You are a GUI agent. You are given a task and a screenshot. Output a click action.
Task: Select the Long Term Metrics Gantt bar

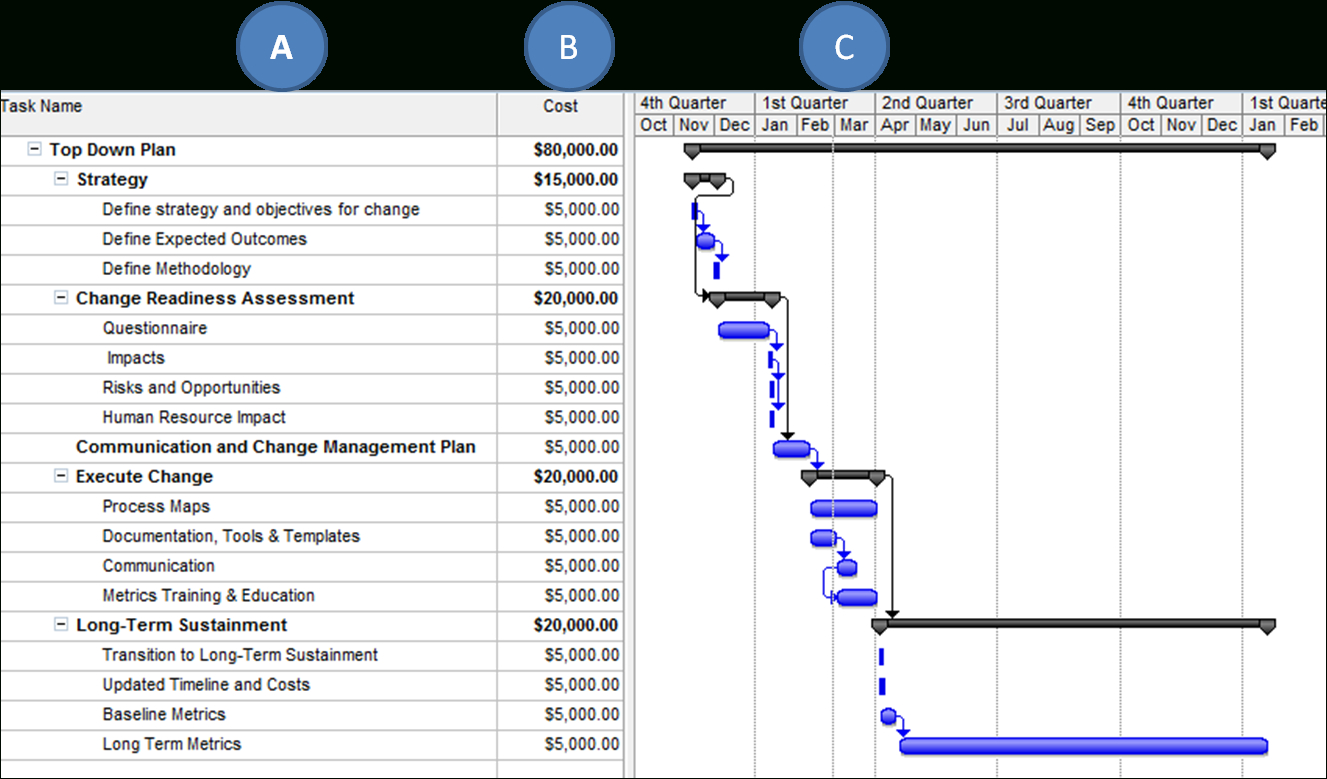1084,746
